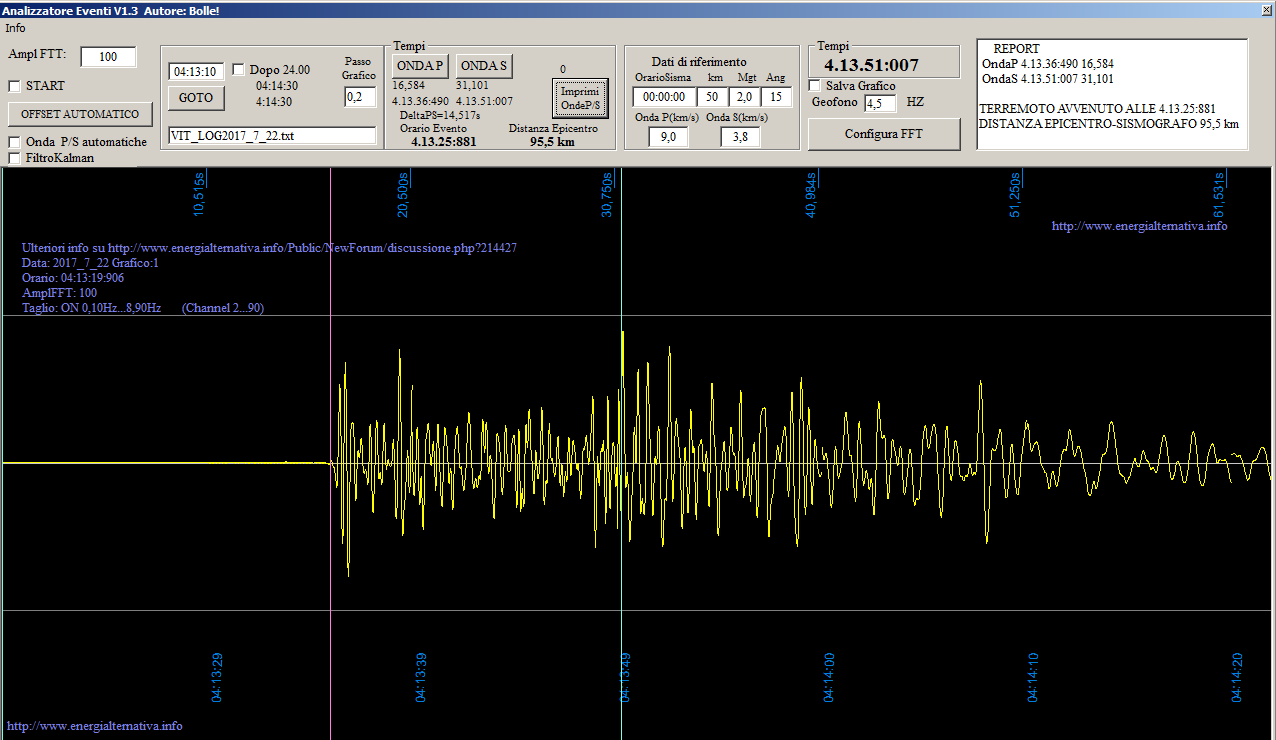Click the 61,531s top axis label
The width and height of the screenshot is (1276, 740).
1219,194
